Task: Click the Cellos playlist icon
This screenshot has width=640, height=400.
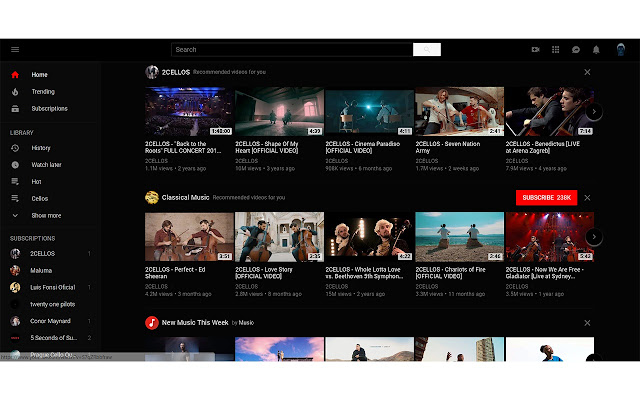Action: coord(15,198)
